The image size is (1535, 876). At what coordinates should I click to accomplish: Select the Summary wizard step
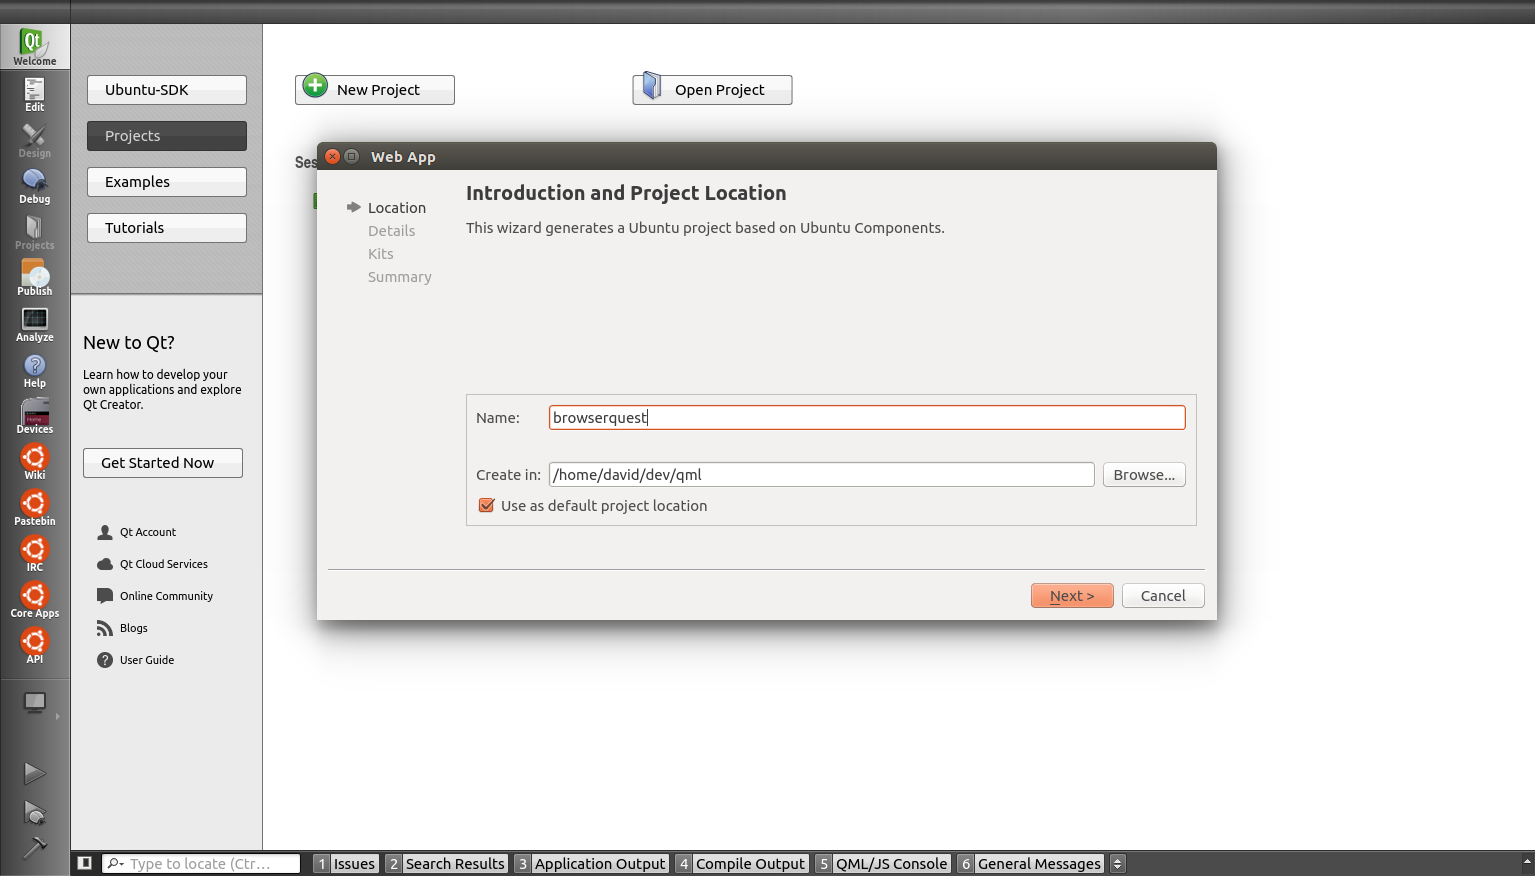400,277
